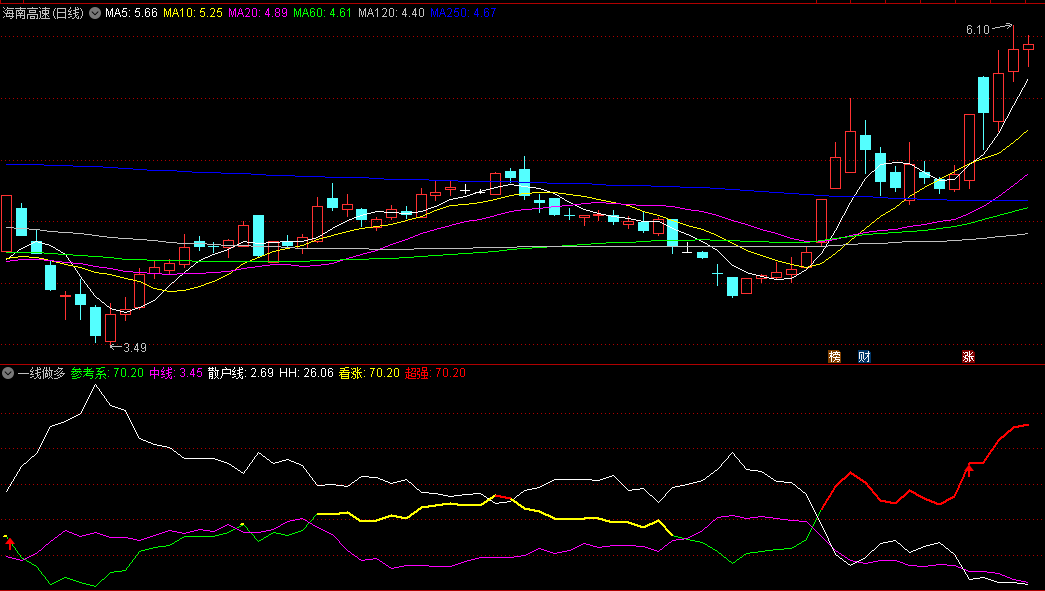This screenshot has height=591, width=1045.
Task: Click the yellow dot on green indicator line
Action: tap(242, 523)
